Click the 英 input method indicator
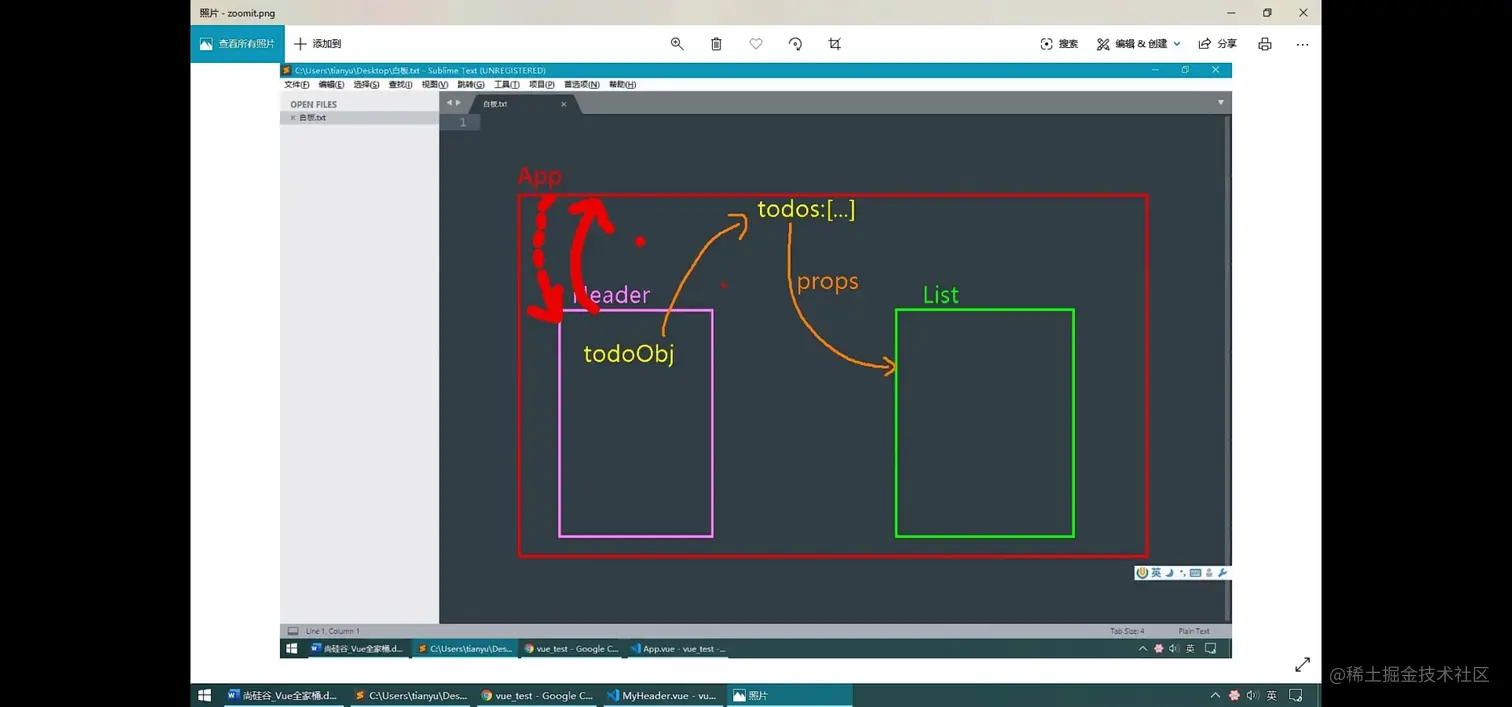Viewport: 1512px width, 707px height. [x=1272, y=695]
